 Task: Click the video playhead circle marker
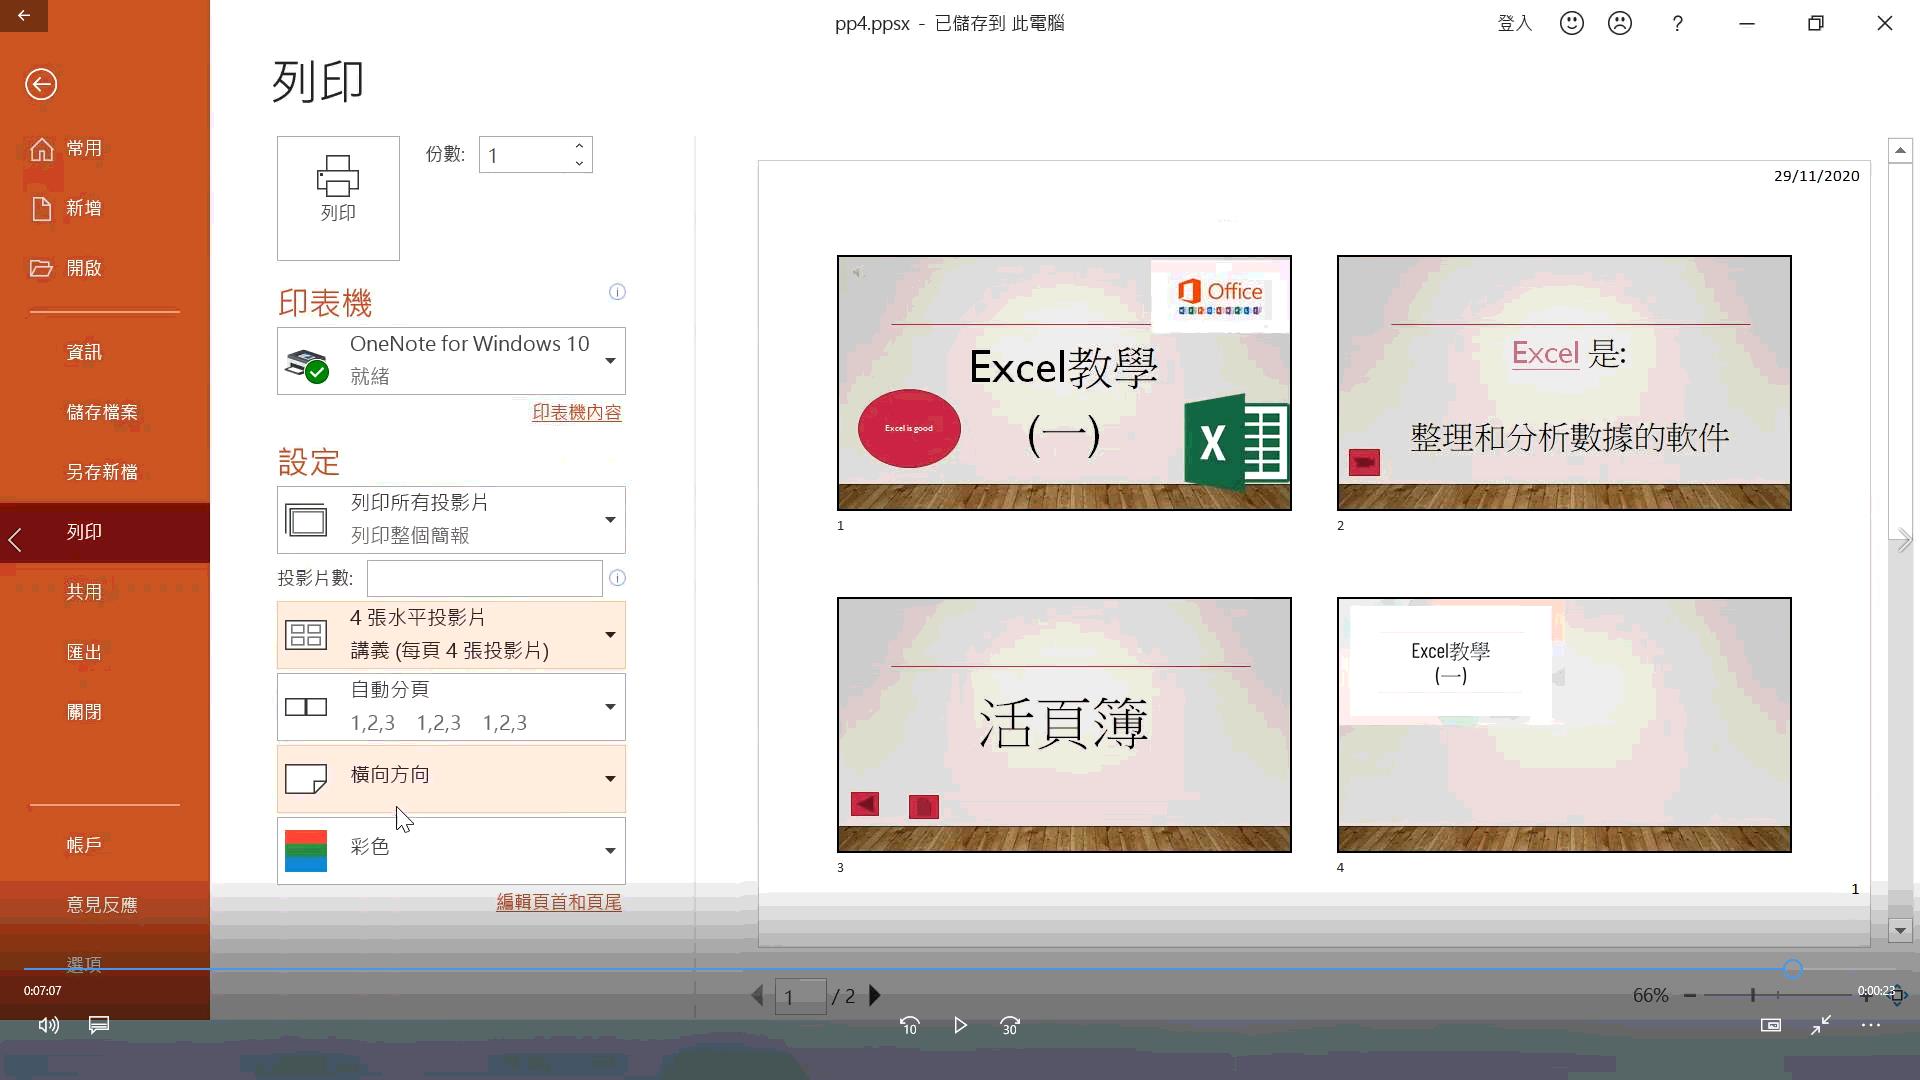[x=1793, y=969]
